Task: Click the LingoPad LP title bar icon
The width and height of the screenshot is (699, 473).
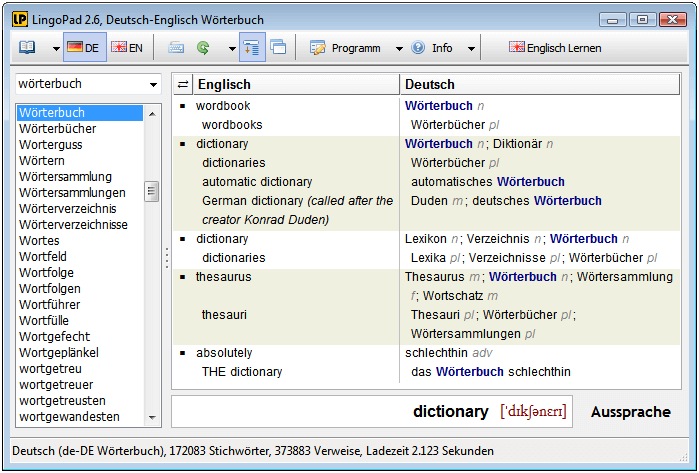Action: (19, 17)
